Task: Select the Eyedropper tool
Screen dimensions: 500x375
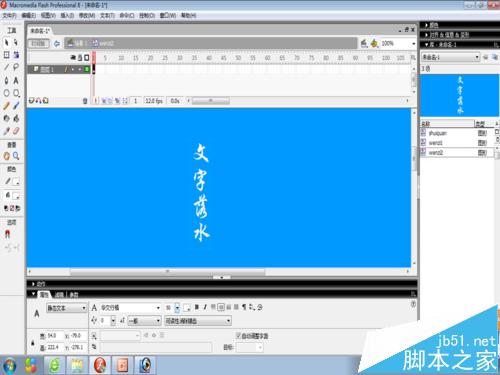Action: (x=6, y=131)
